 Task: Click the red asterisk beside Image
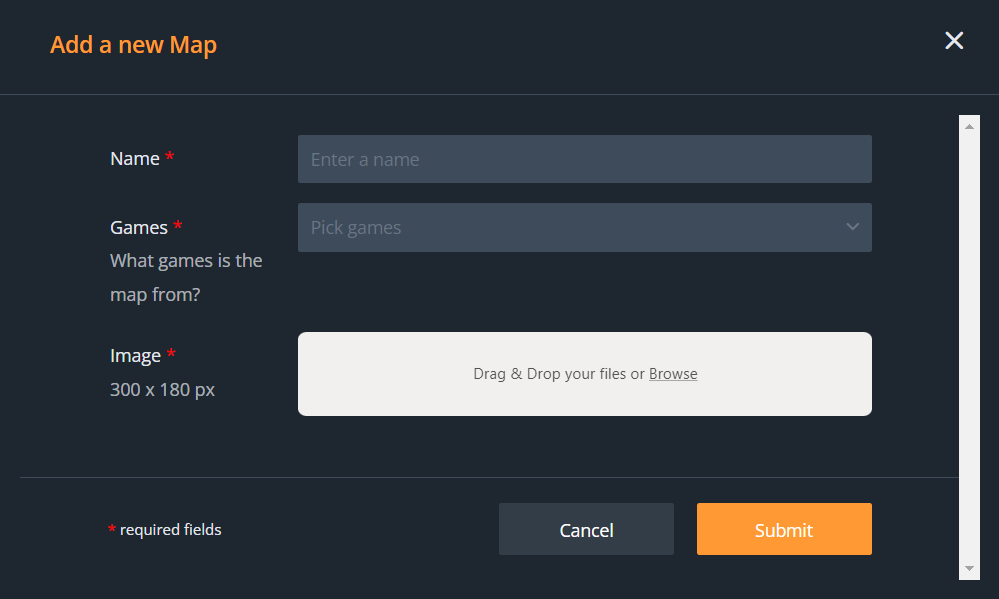click(171, 355)
